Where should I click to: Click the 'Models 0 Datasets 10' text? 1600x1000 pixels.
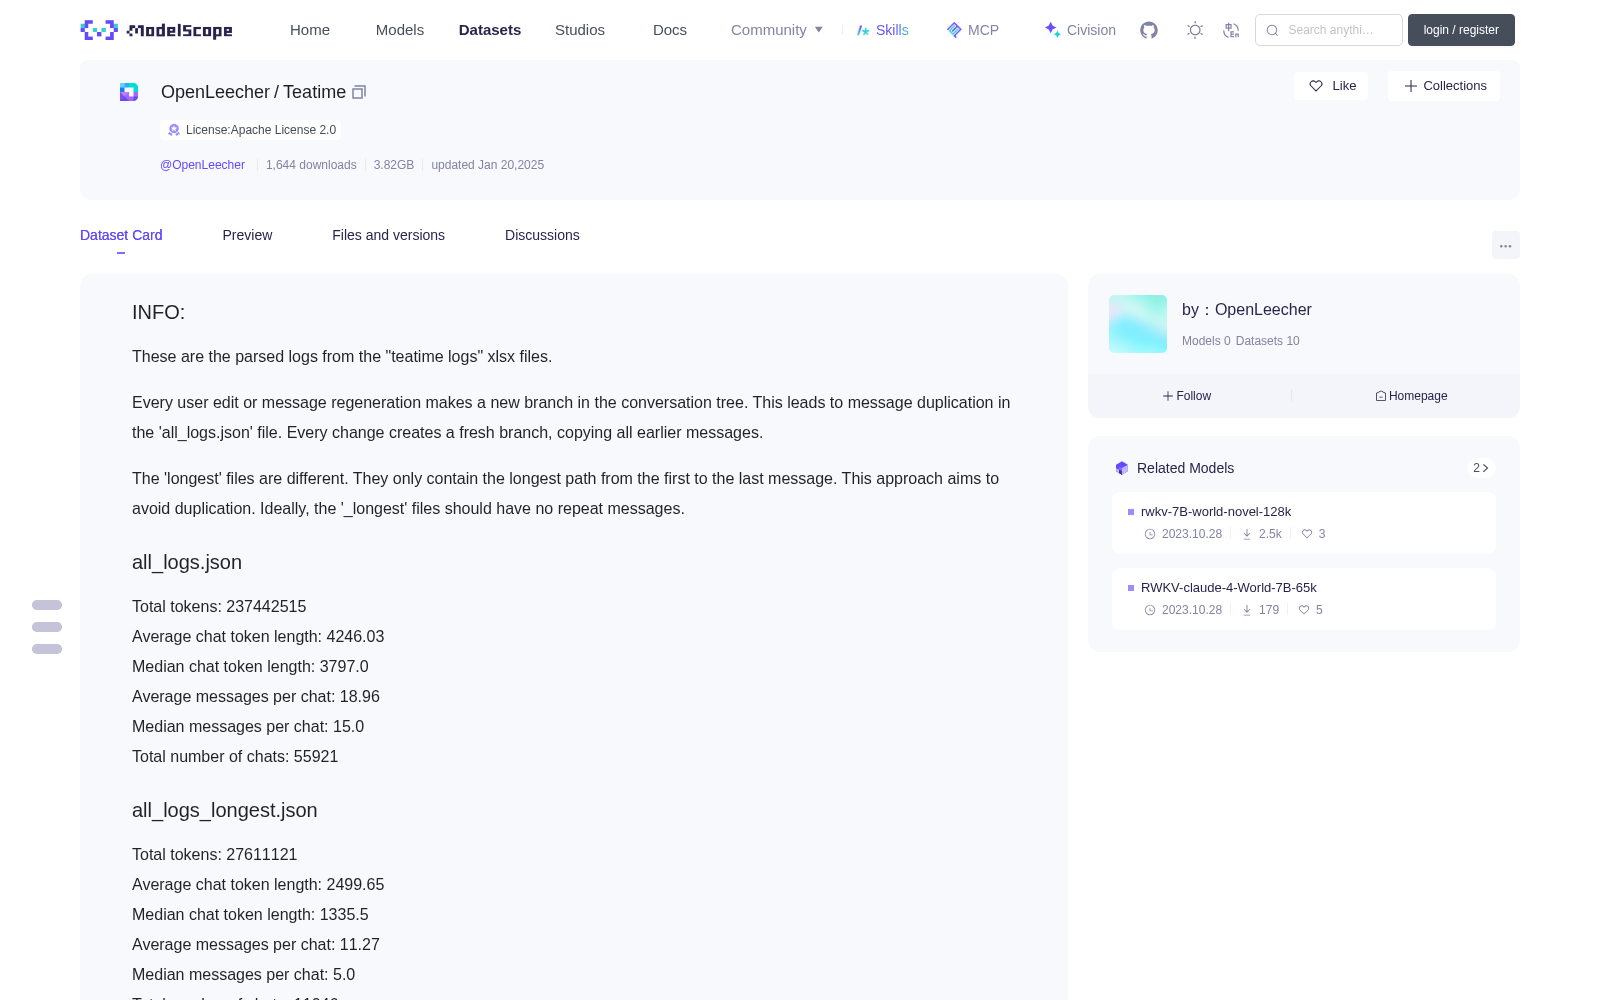[x=1241, y=341]
